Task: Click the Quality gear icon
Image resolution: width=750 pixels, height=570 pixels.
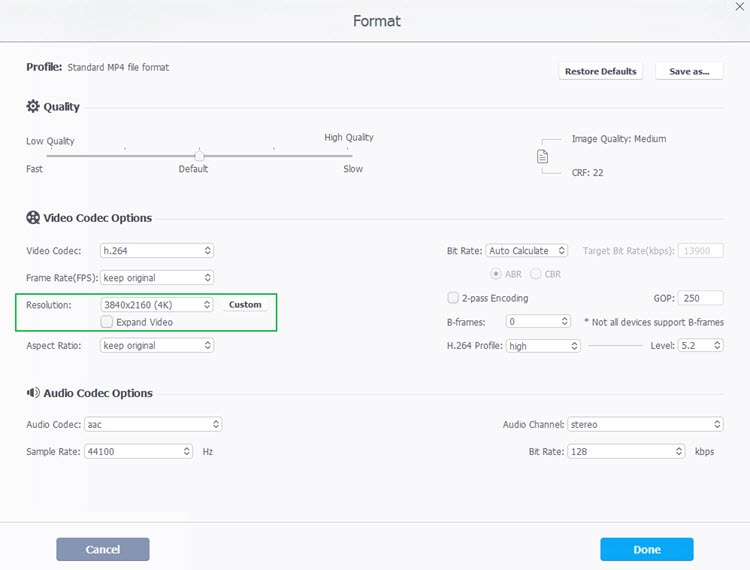Action: pos(33,107)
